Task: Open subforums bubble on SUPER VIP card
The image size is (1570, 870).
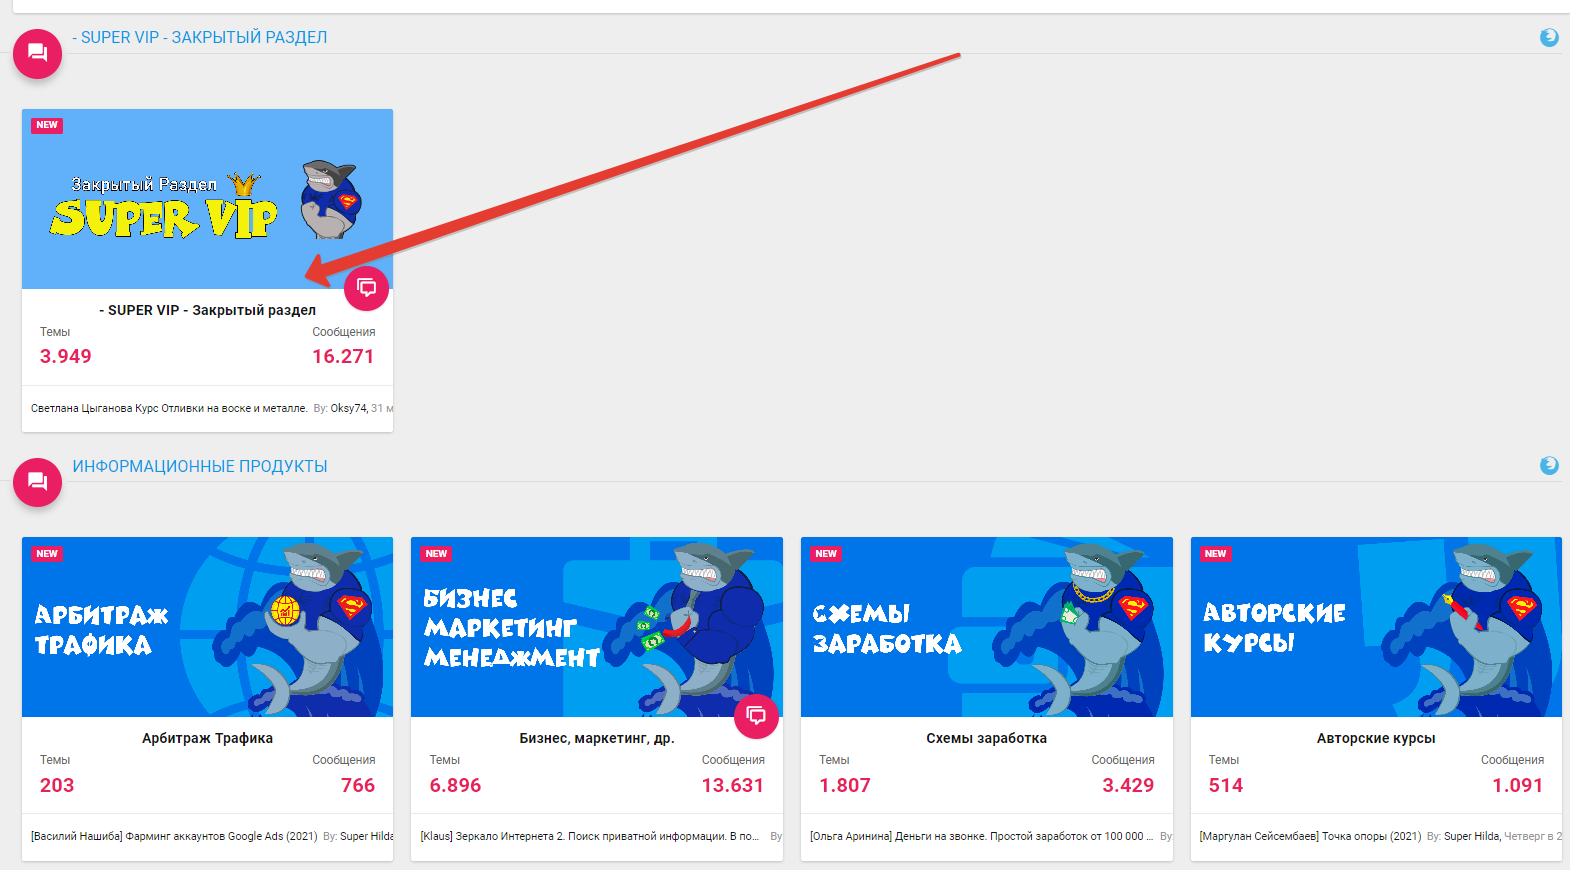Action: [x=367, y=288]
